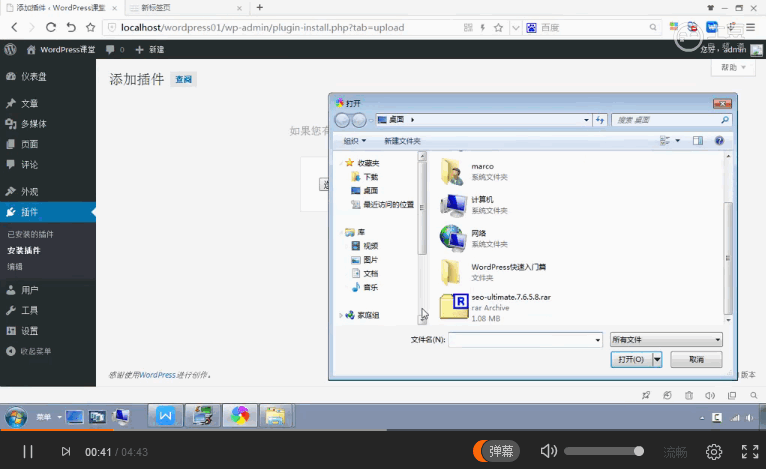Viewport: 766px width, 469px height.
Task: Click the browser undo/restore icon
Action: [71, 27]
